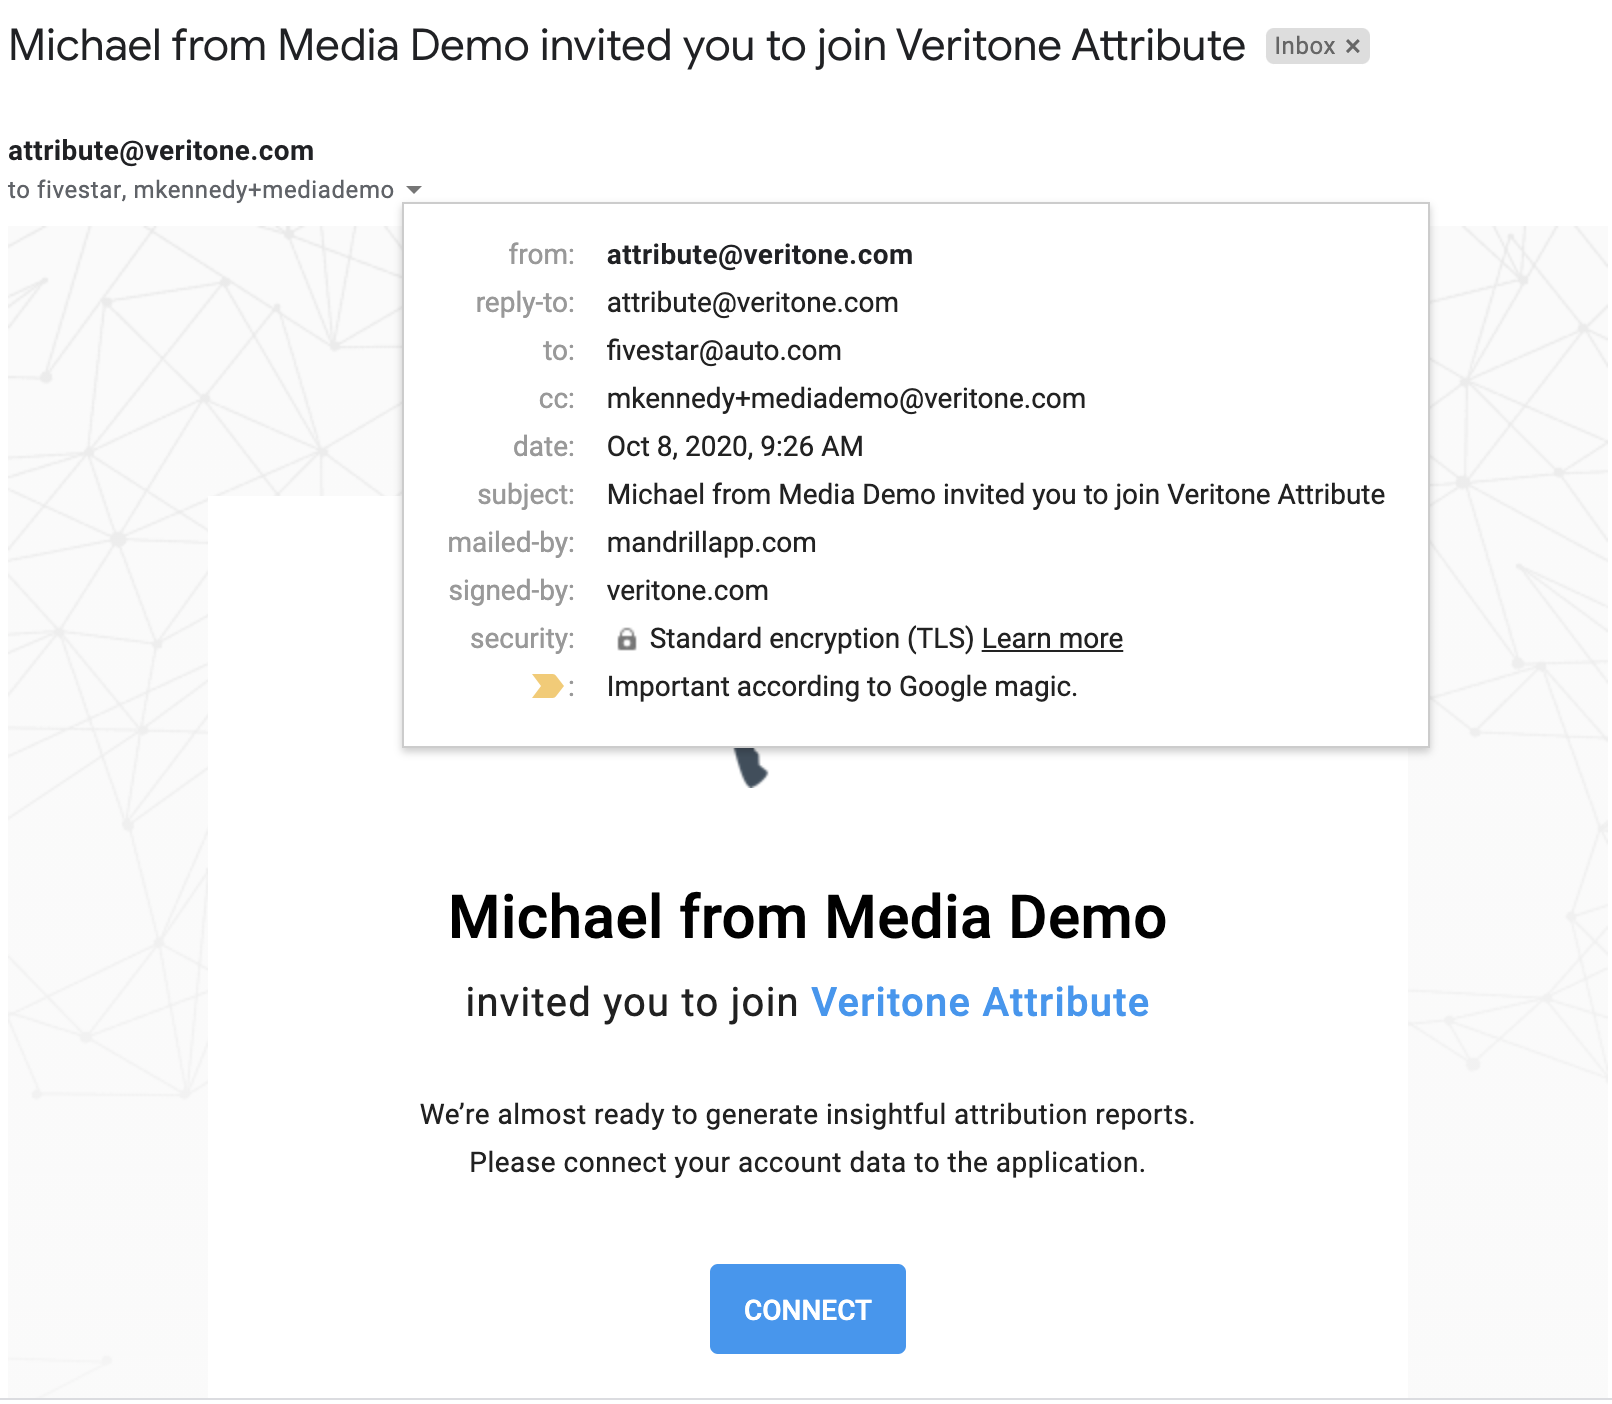This screenshot has width=1612, height=1404.
Task: Select the bold from address in details
Action: point(759,255)
